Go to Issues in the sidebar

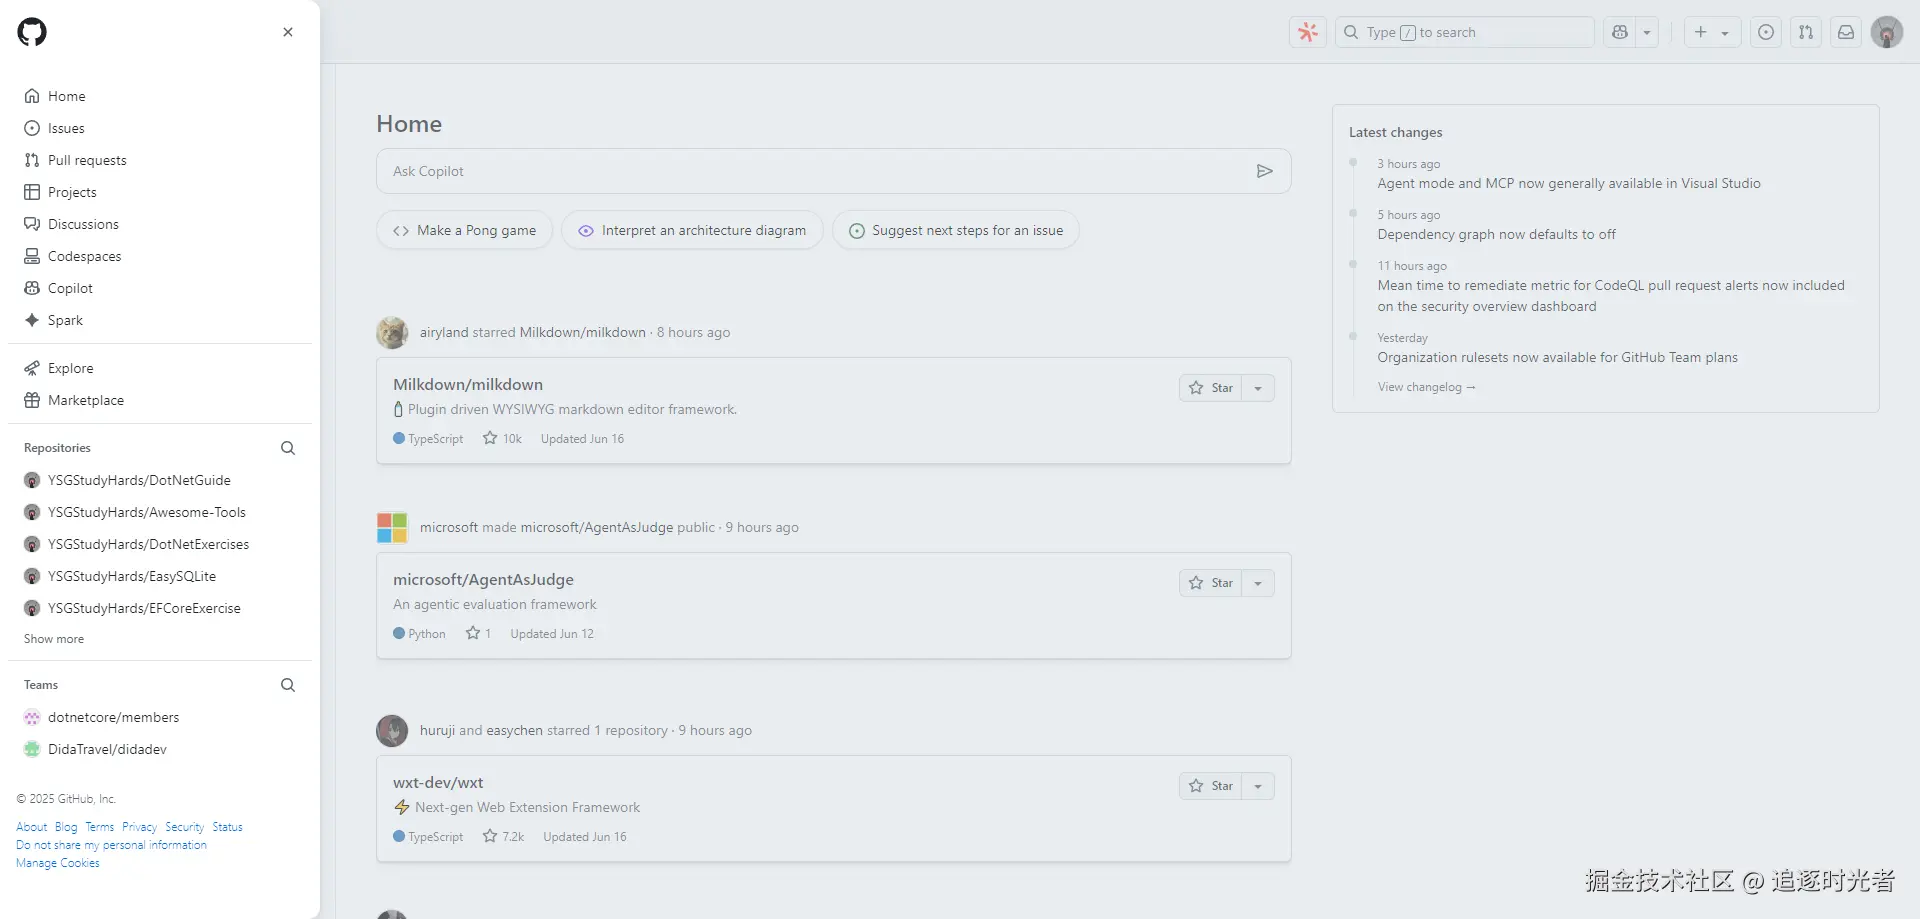pos(160,128)
